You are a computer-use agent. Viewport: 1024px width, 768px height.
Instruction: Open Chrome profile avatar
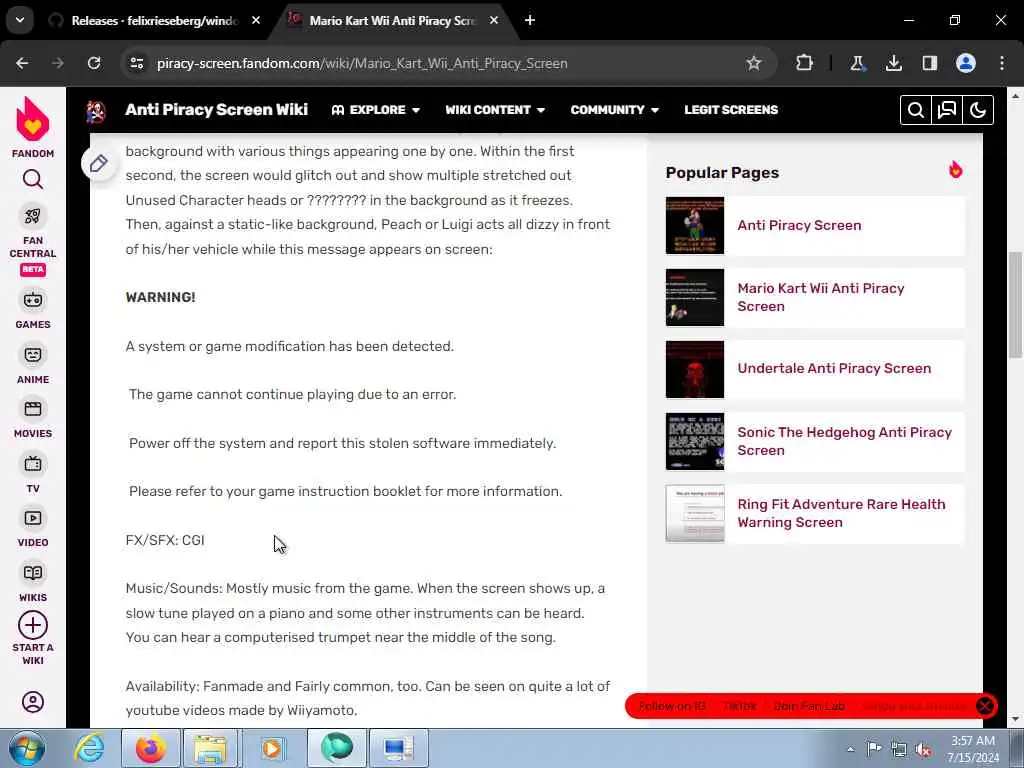tap(966, 63)
